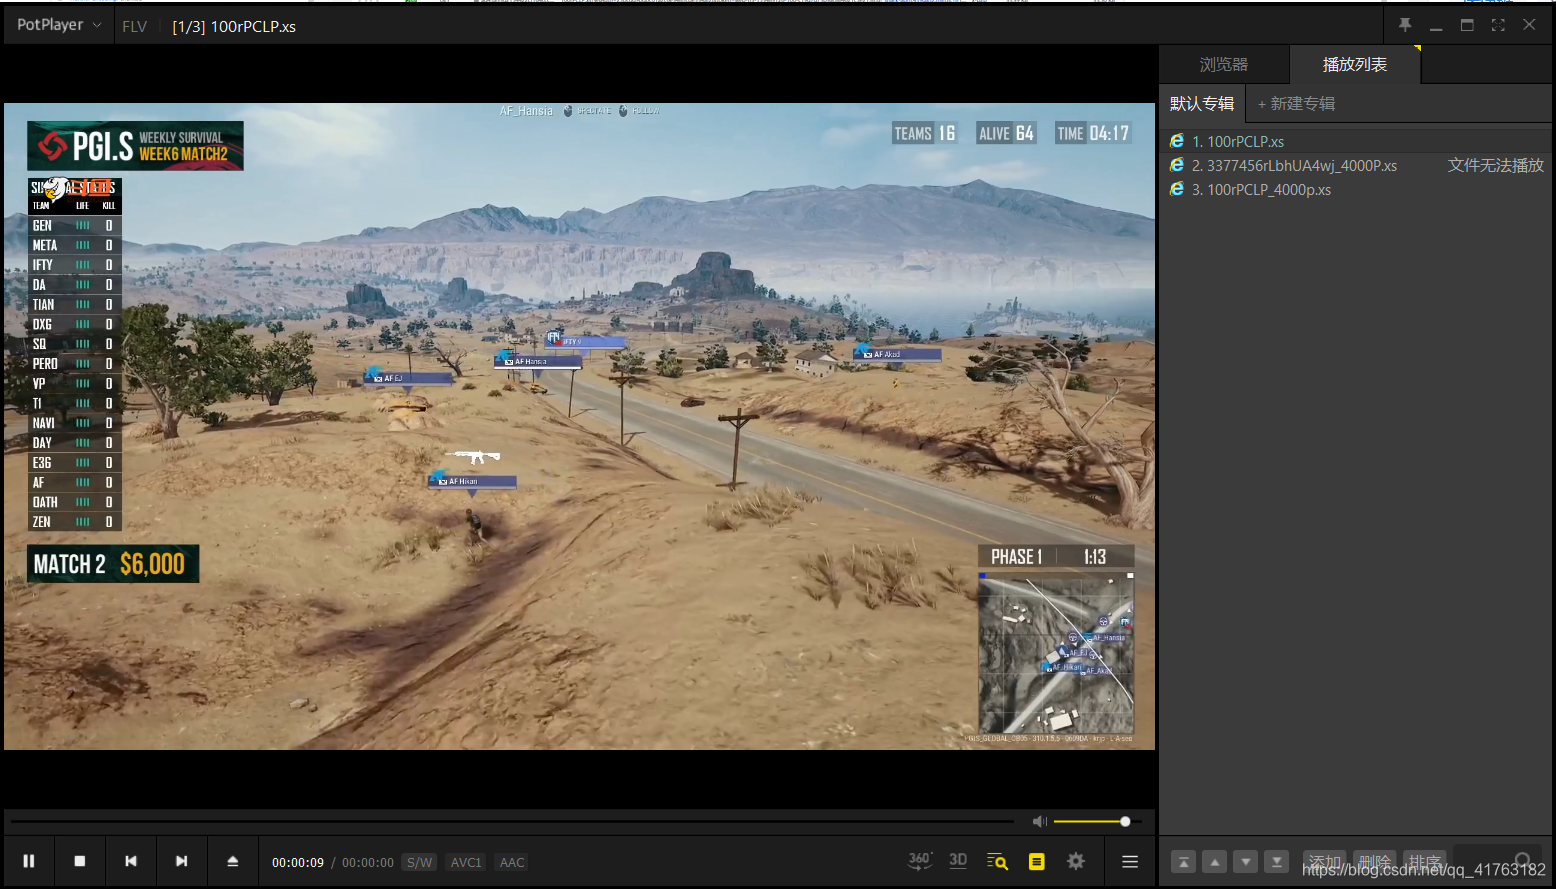1556x889 pixels.
Task: Toggle 3D video mode
Action: (x=958, y=860)
